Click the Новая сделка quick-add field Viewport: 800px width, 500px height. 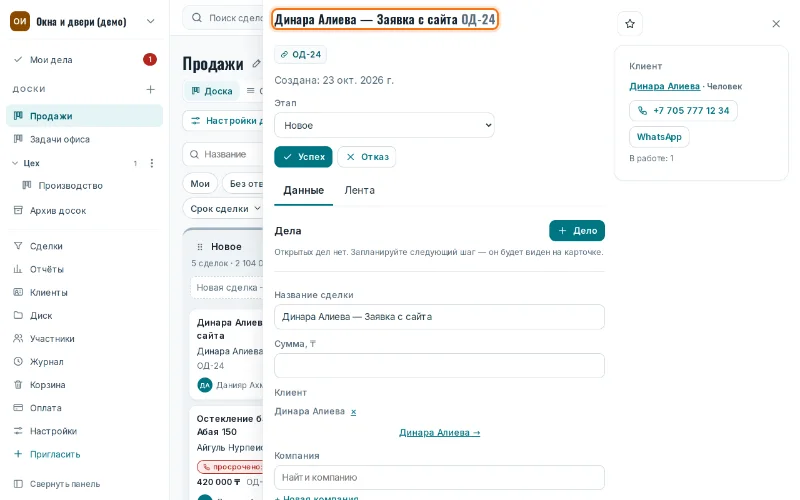click(x=227, y=288)
